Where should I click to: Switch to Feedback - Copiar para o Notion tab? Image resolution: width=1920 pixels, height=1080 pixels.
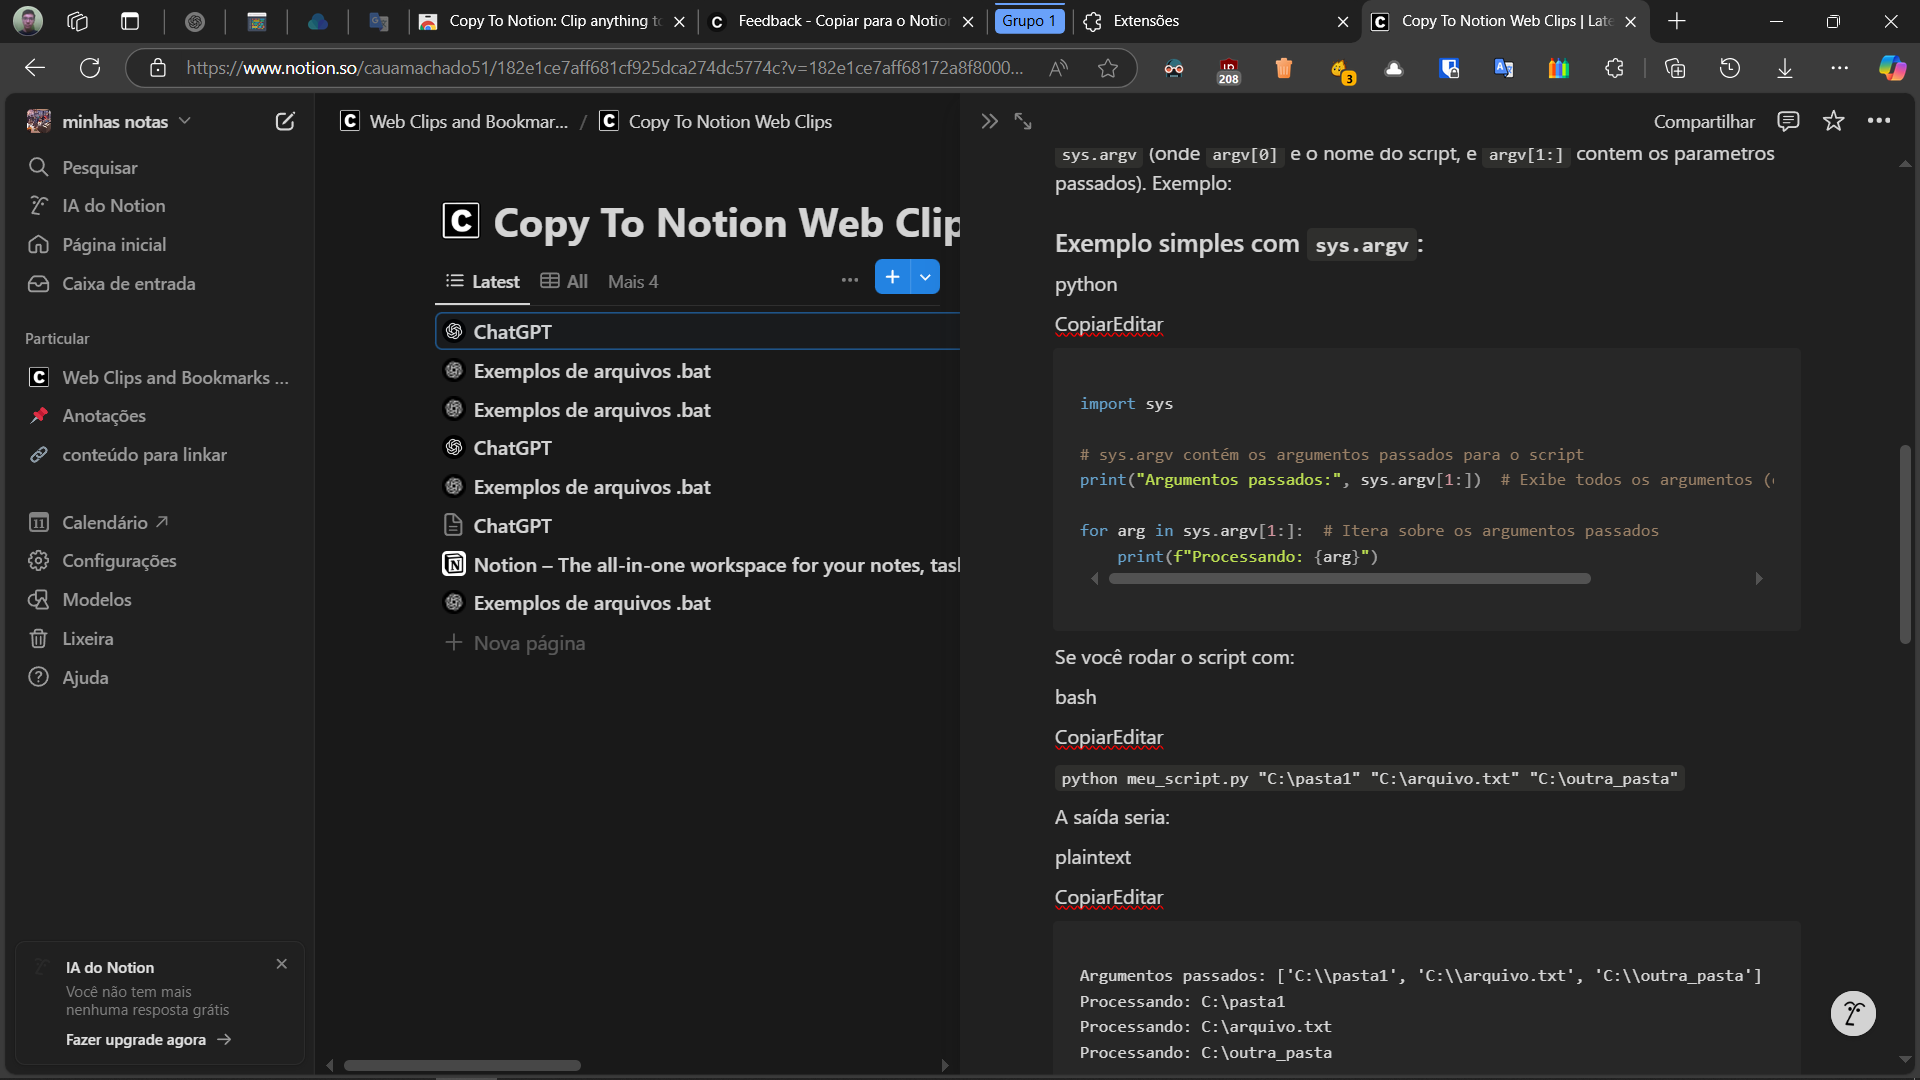(841, 21)
